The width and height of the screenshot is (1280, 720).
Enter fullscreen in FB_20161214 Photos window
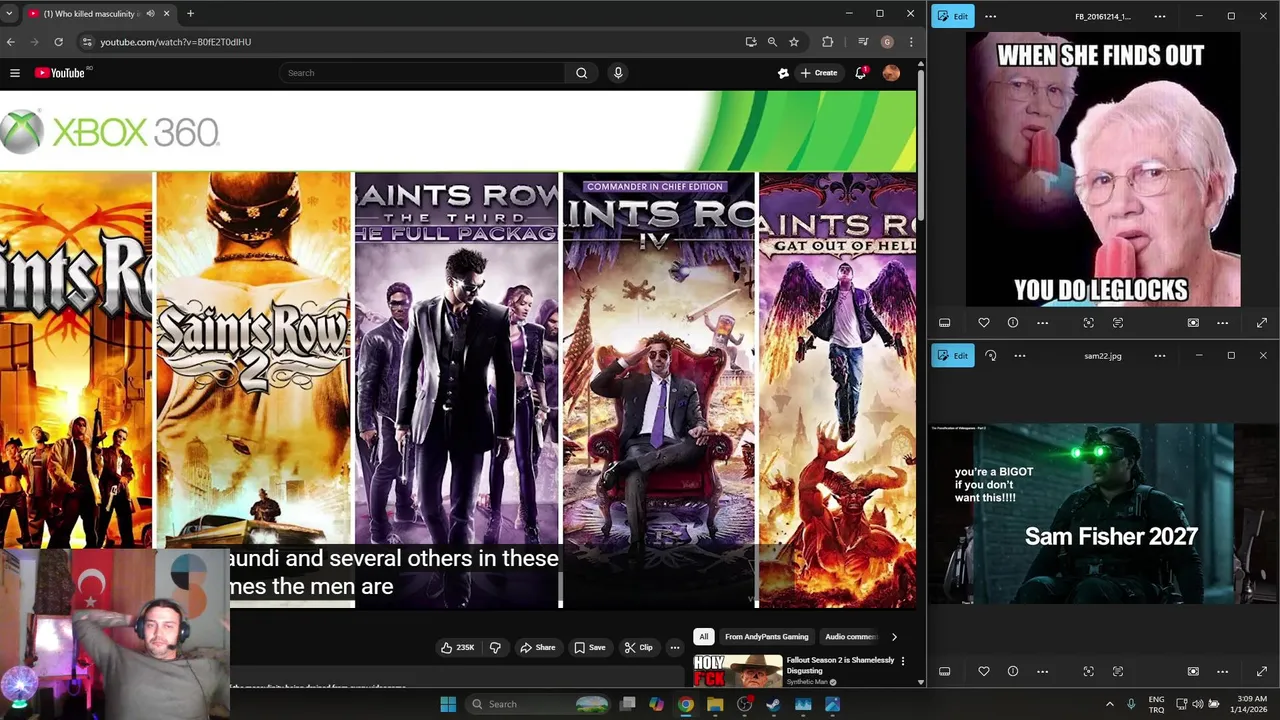(1261, 323)
